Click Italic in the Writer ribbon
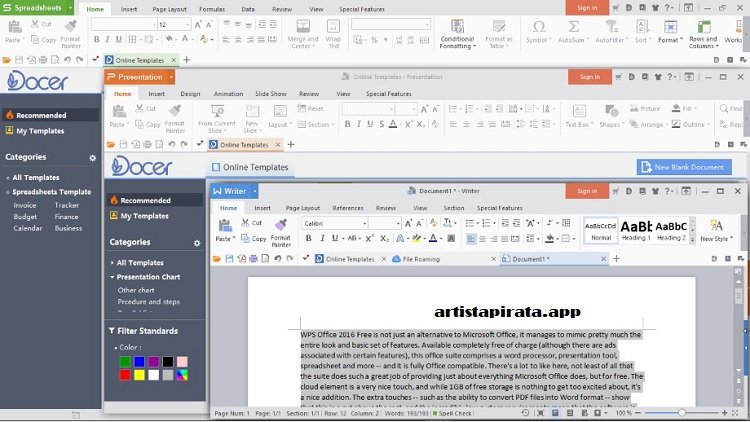The width and height of the screenshot is (750, 422). pyautogui.click(x=322, y=238)
